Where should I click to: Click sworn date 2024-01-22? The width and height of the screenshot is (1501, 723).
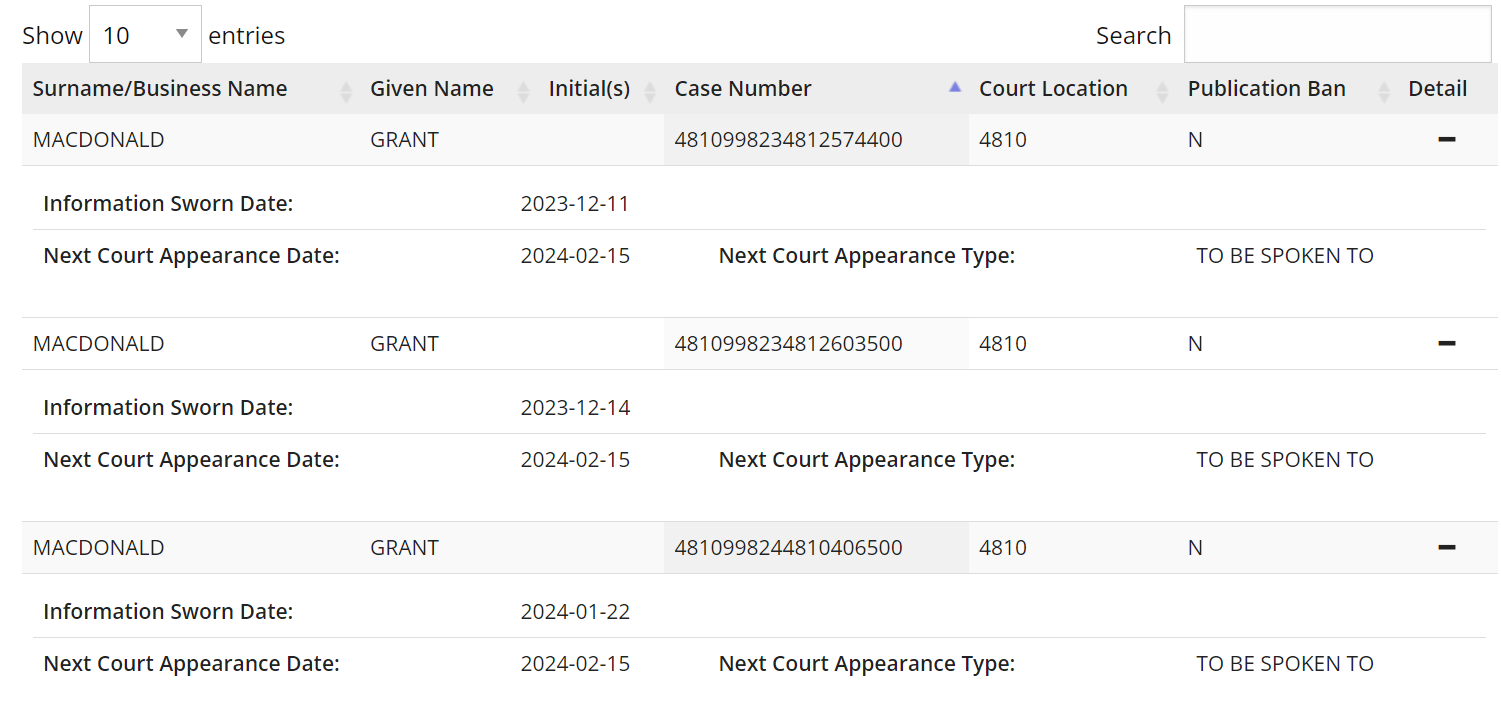[x=575, y=612]
